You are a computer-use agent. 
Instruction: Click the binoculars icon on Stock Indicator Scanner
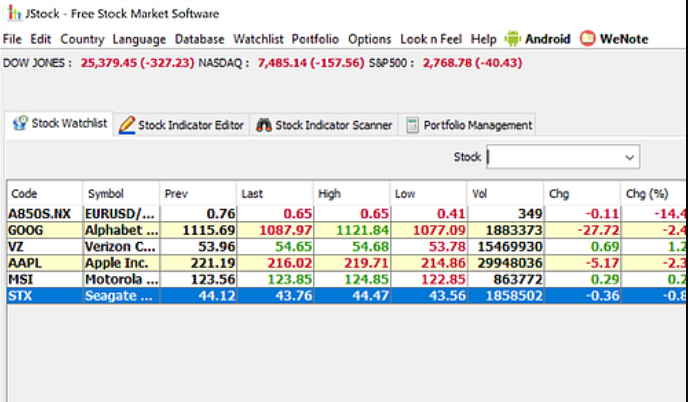(264, 125)
